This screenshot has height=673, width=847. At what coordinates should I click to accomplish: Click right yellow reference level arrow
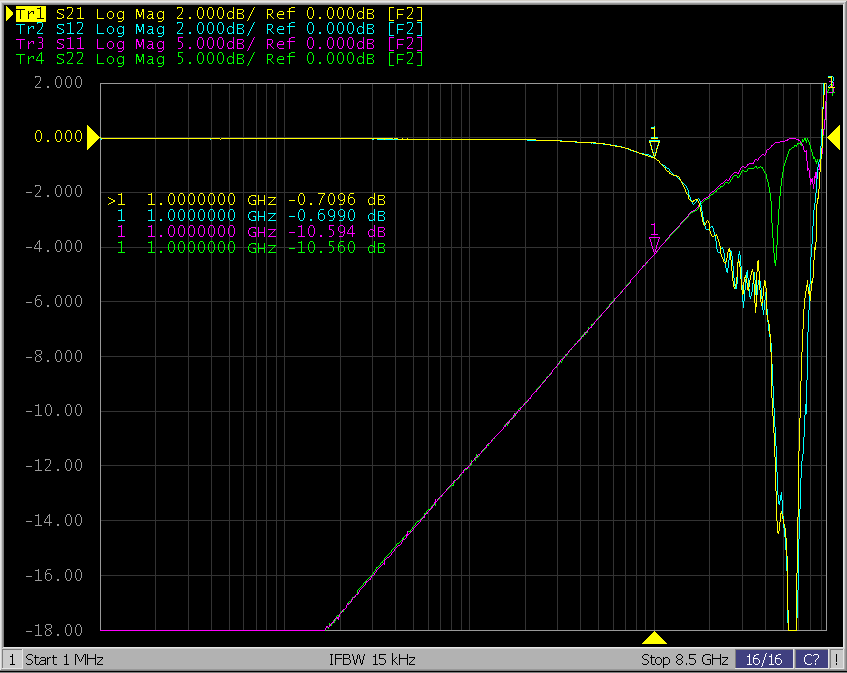tap(832, 138)
